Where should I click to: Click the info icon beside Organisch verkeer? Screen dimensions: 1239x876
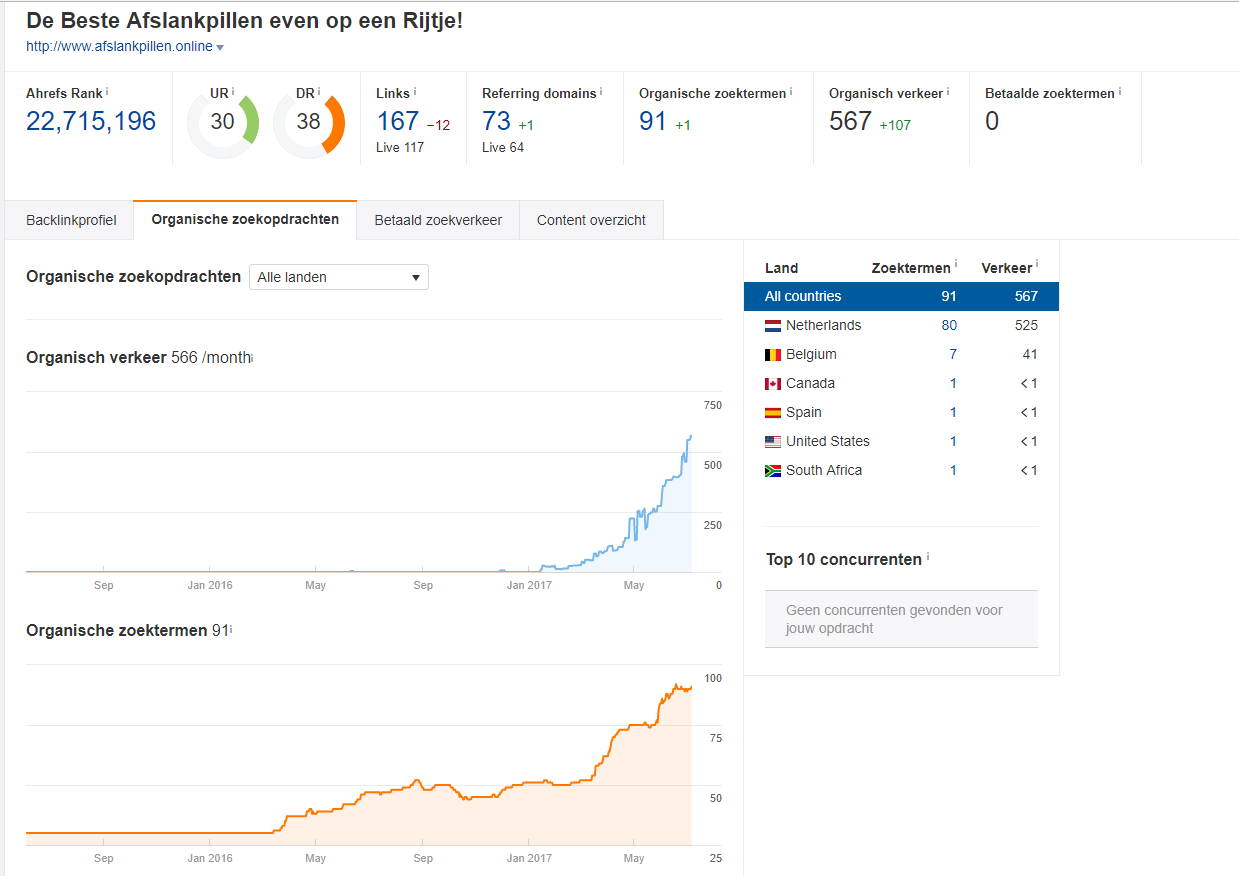(948, 91)
